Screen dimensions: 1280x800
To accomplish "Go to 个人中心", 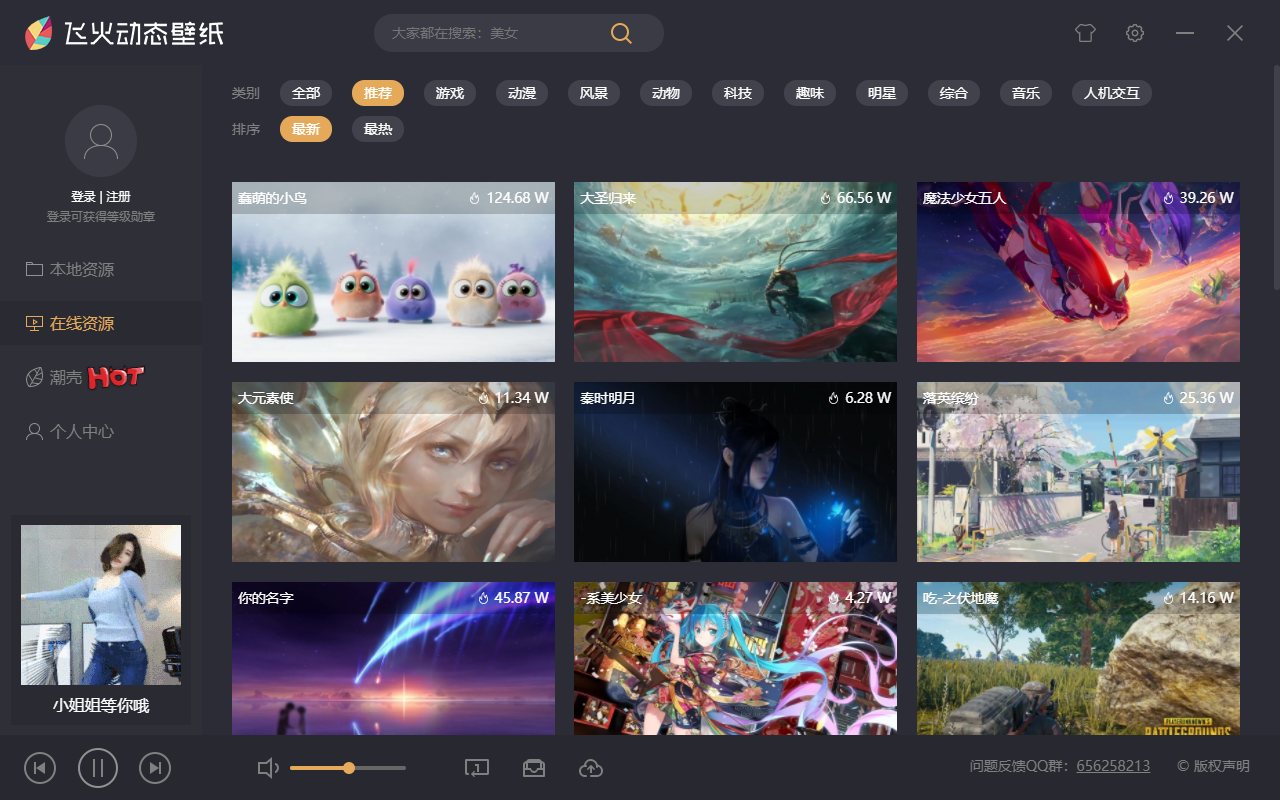I will click(101, 431).
